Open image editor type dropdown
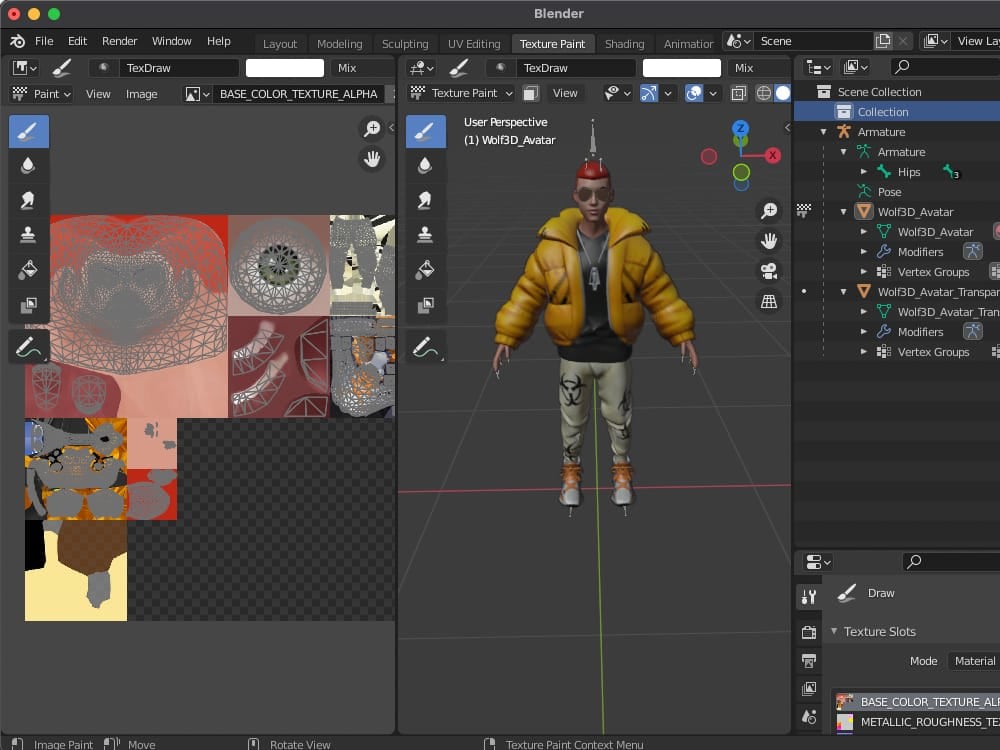 26,68
